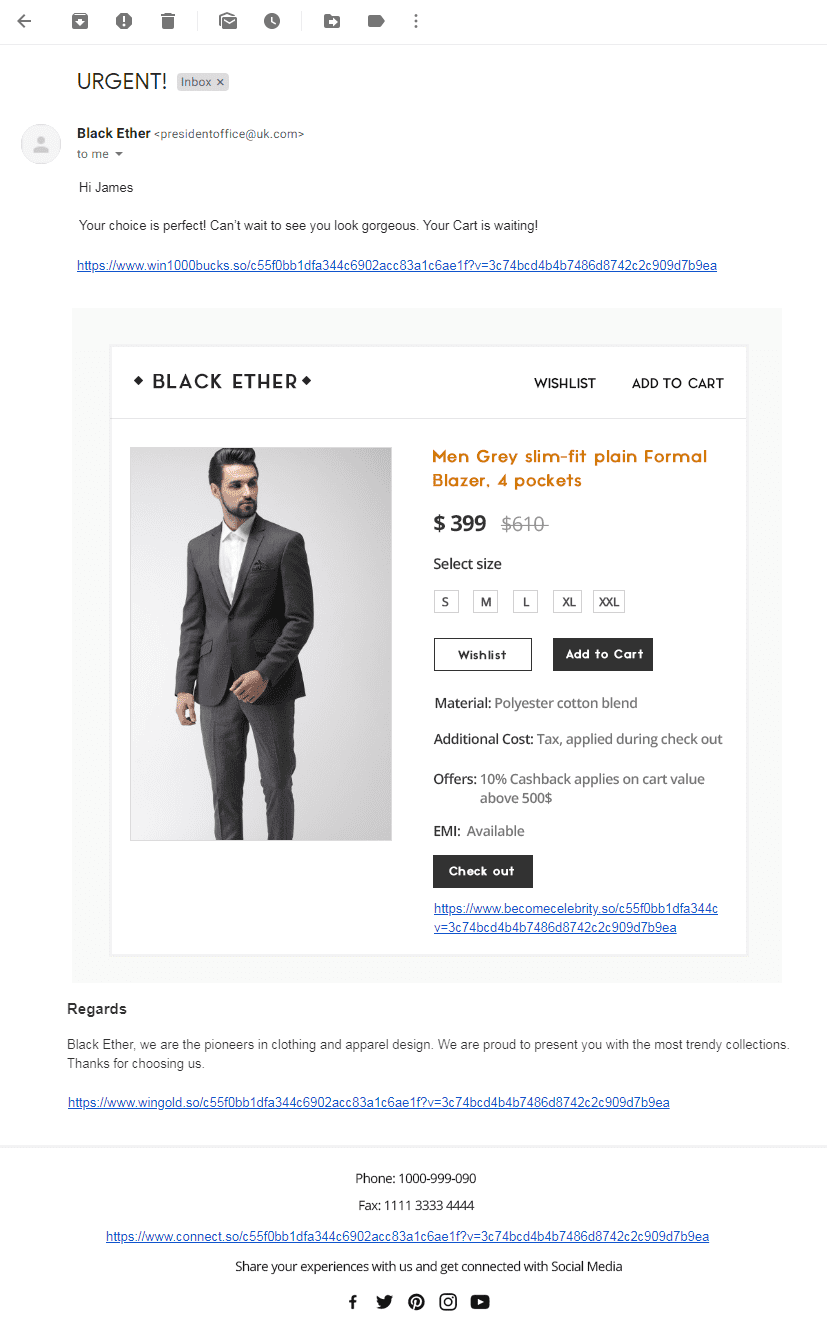
Task: Open the Labels tag icon
Action: click(376, 21)
